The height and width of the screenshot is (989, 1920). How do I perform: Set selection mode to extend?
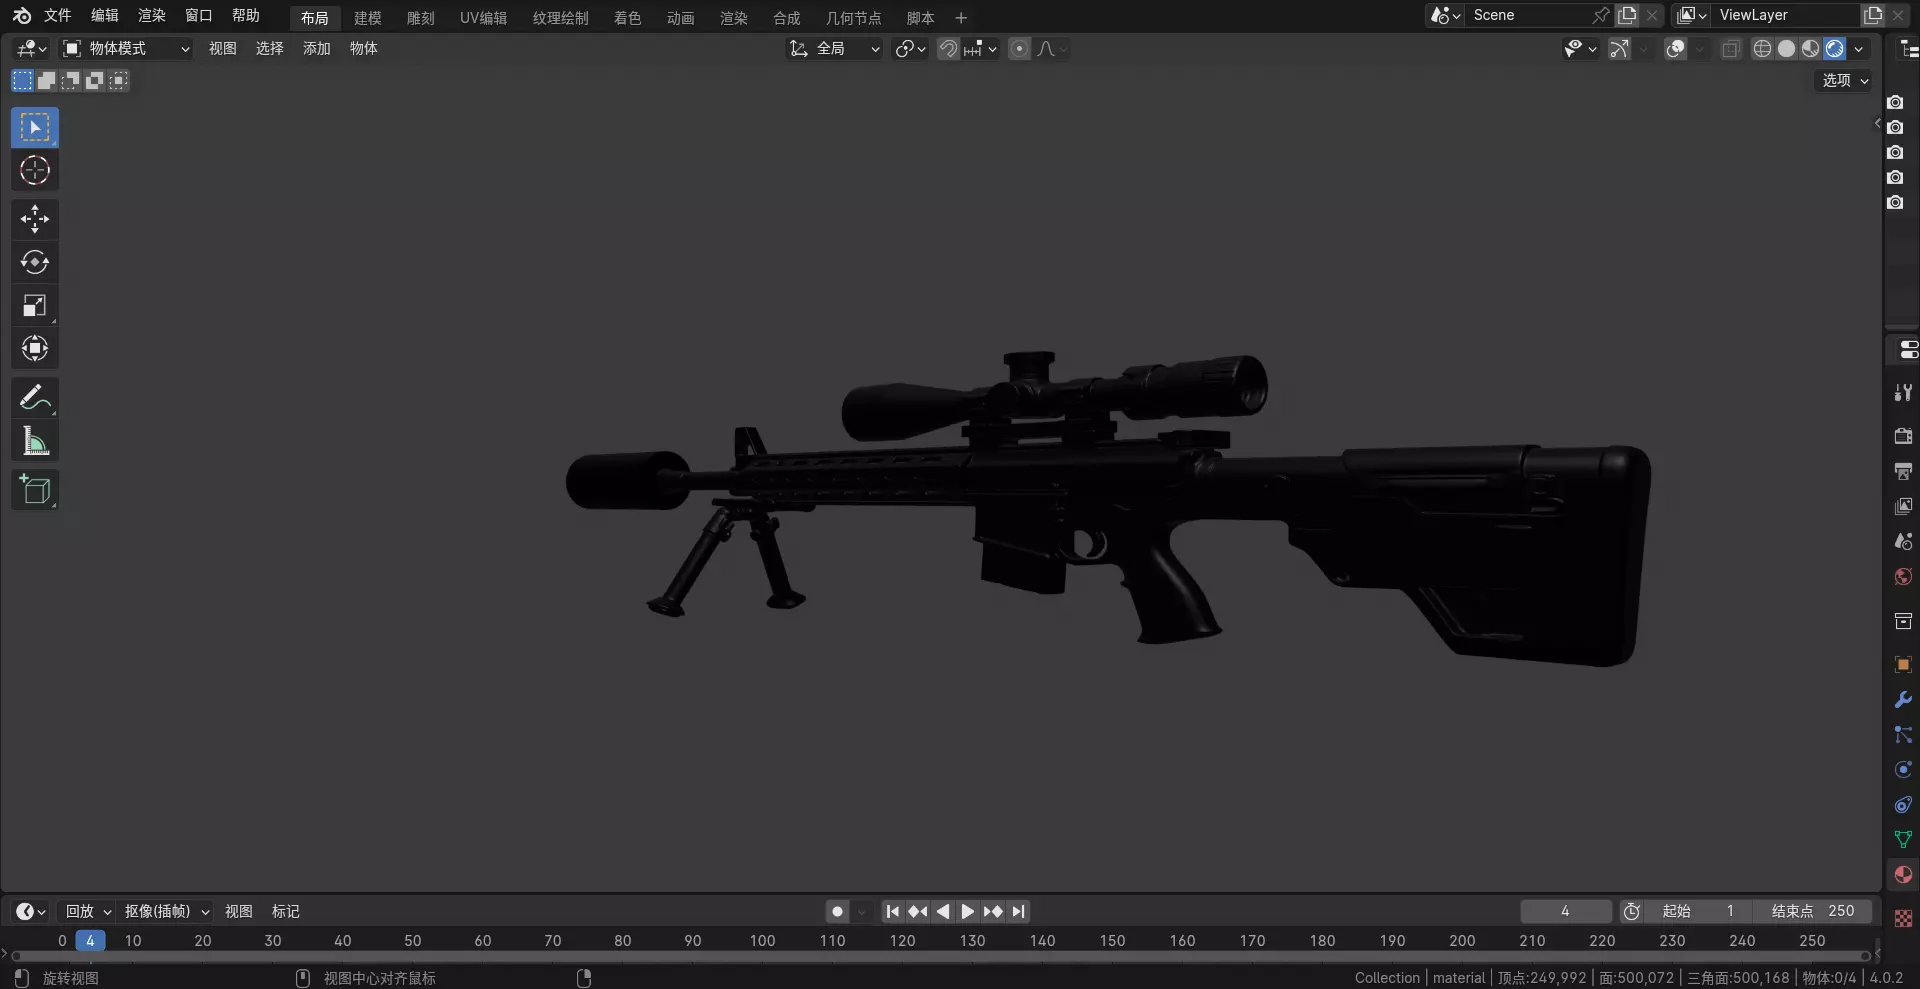click(46, 81)
